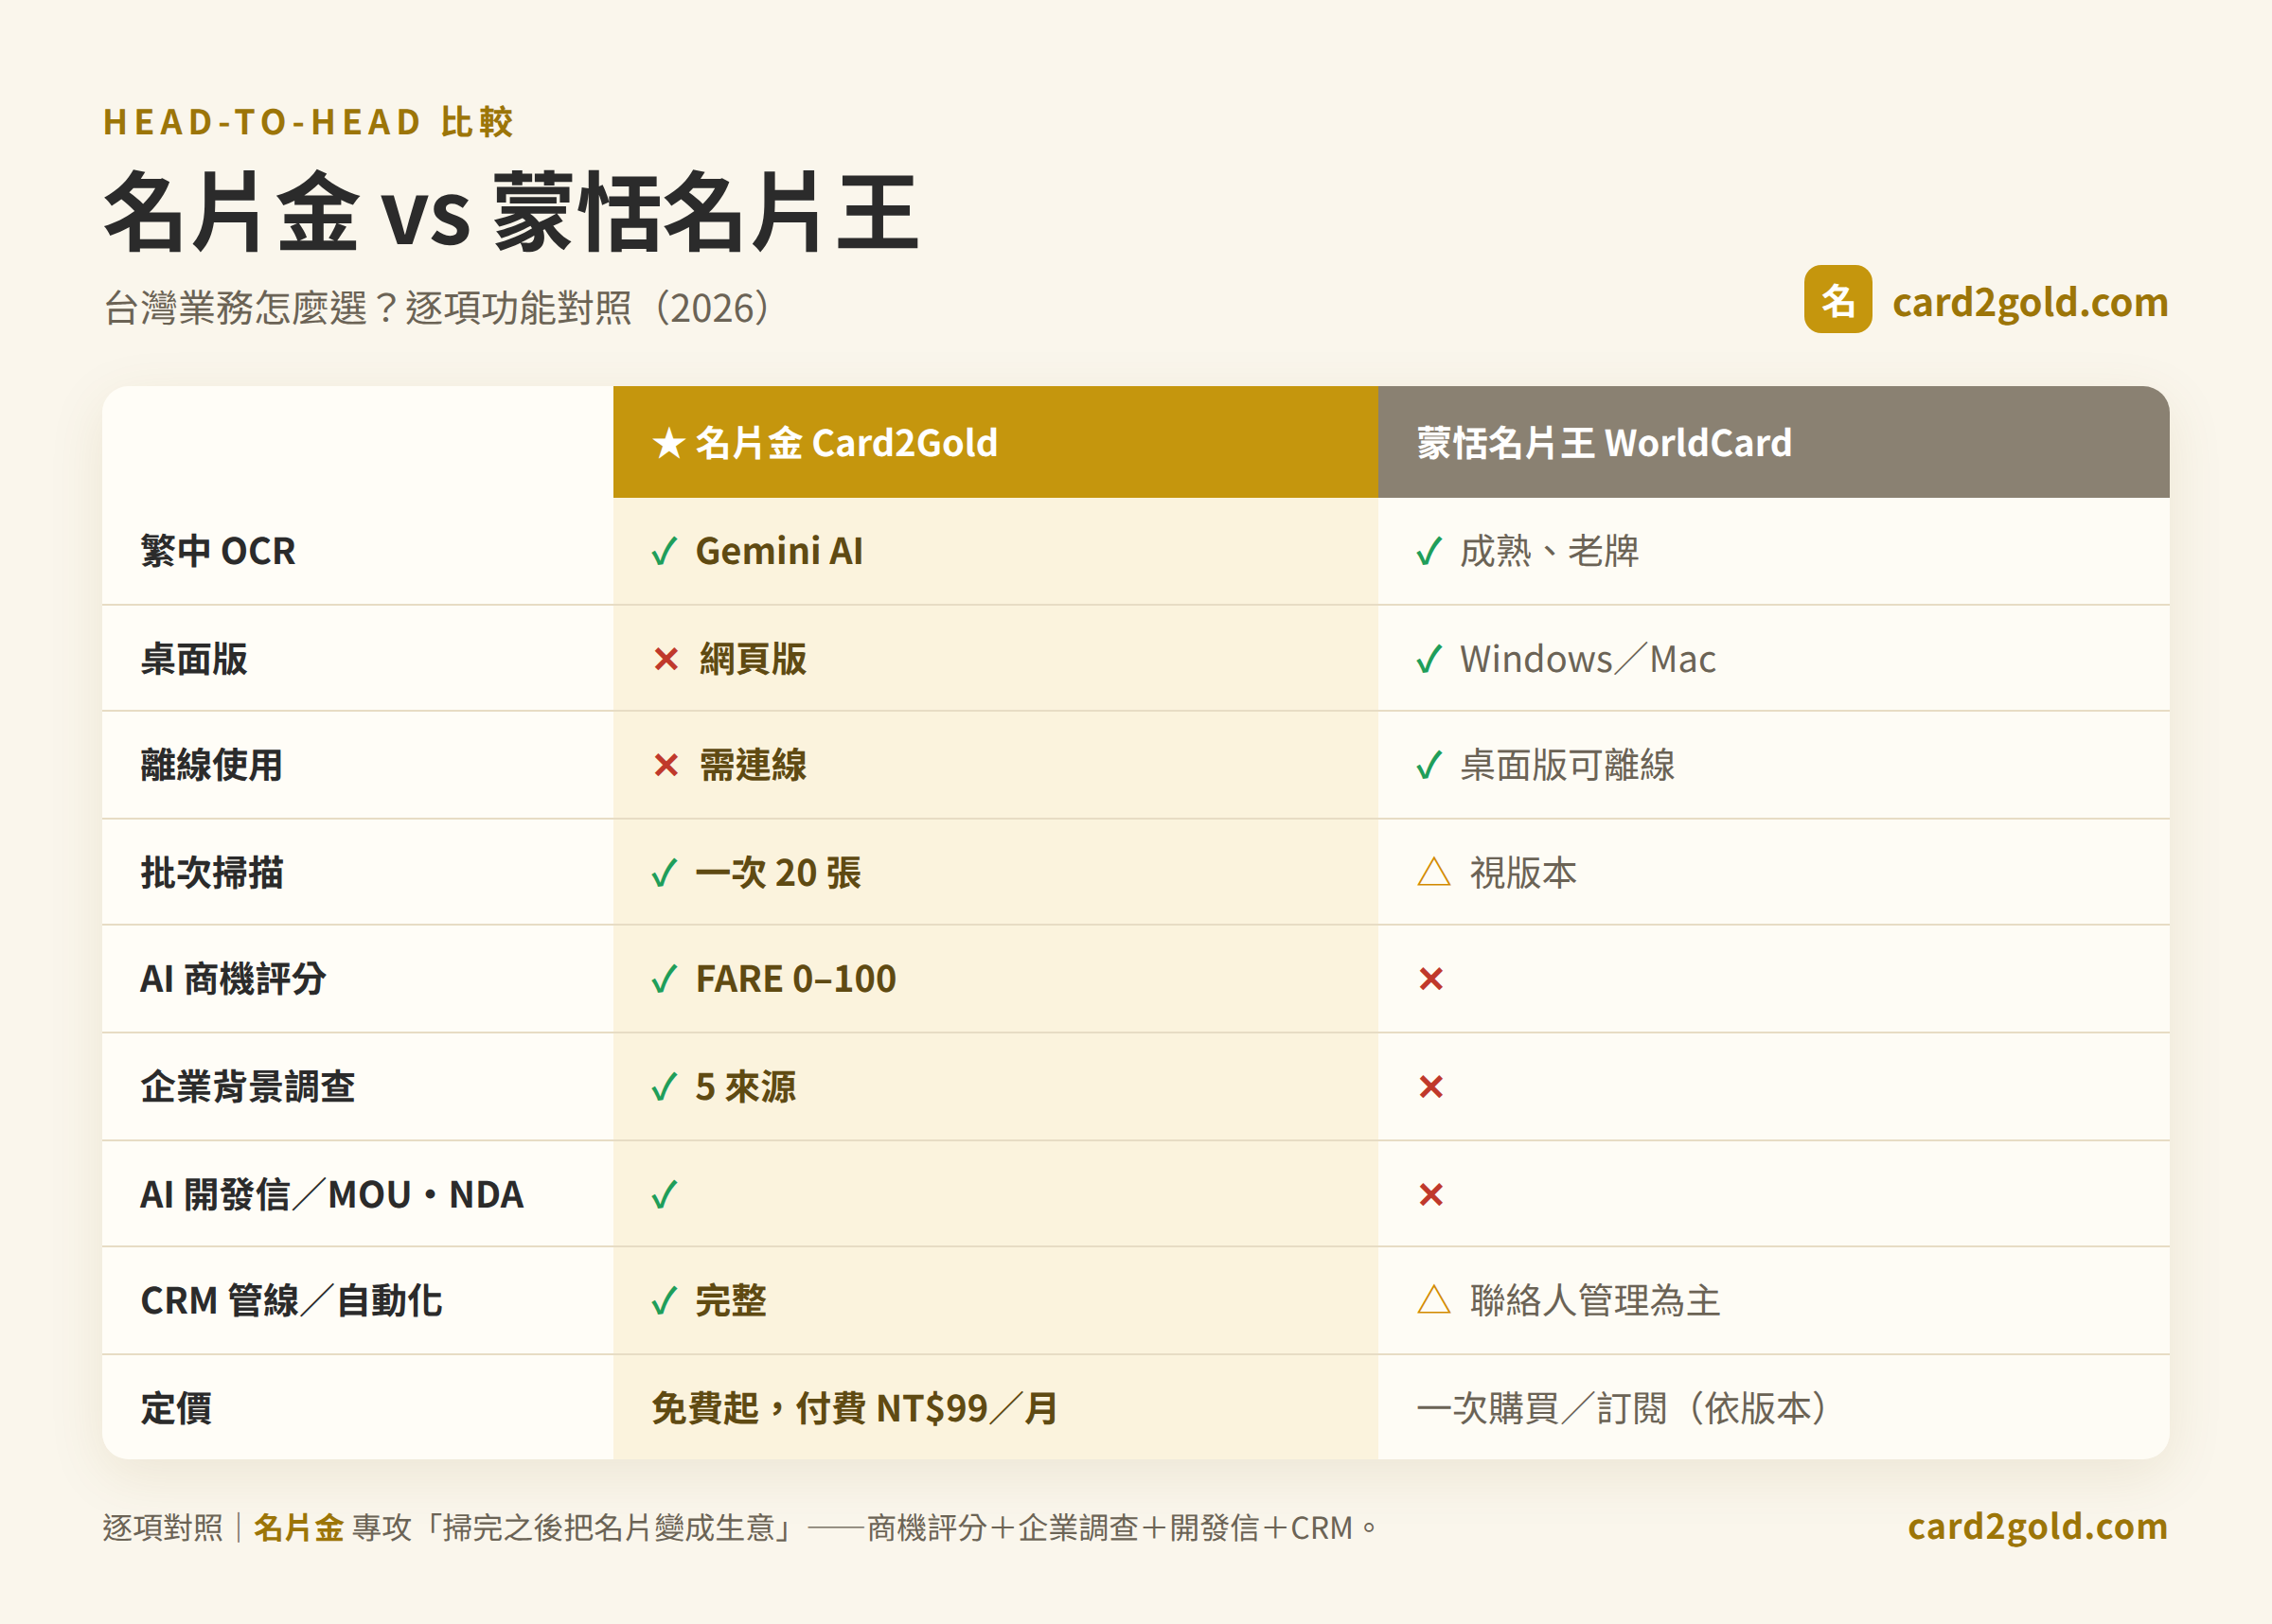Viewport: 2272px width, 1624px height.
Task: Open the card2gold.com link beside the logo
Action: click(x=2030, y=302)
